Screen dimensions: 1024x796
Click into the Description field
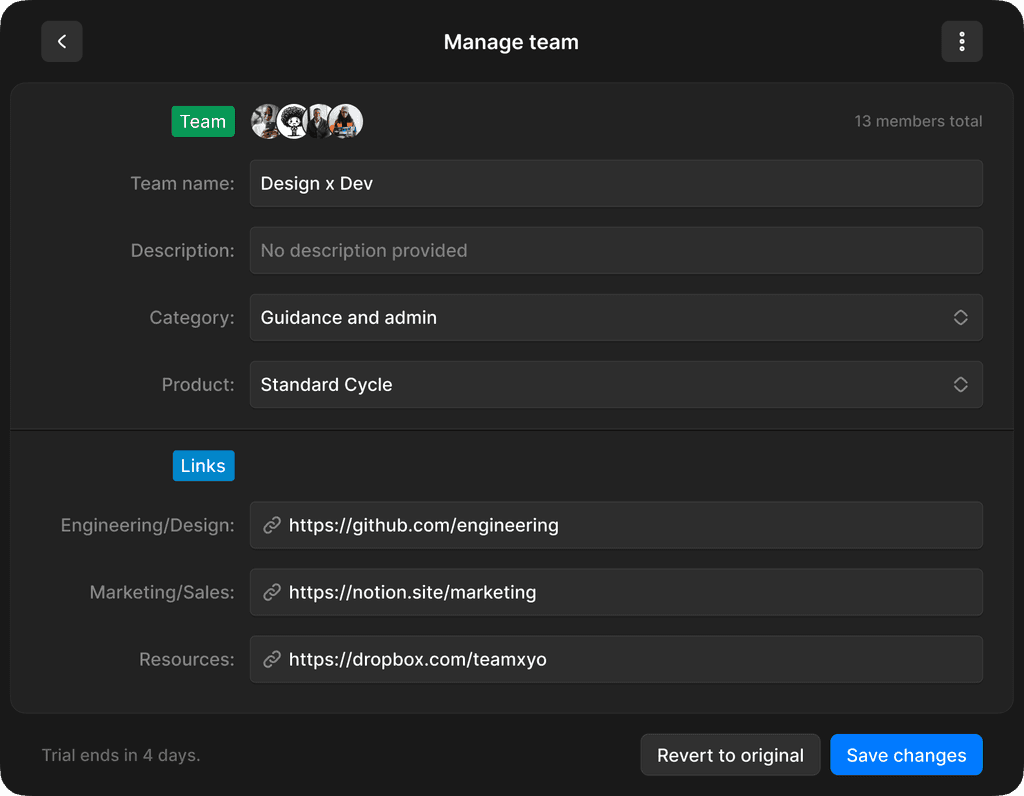pyautogui.click(x=616, y=251)
